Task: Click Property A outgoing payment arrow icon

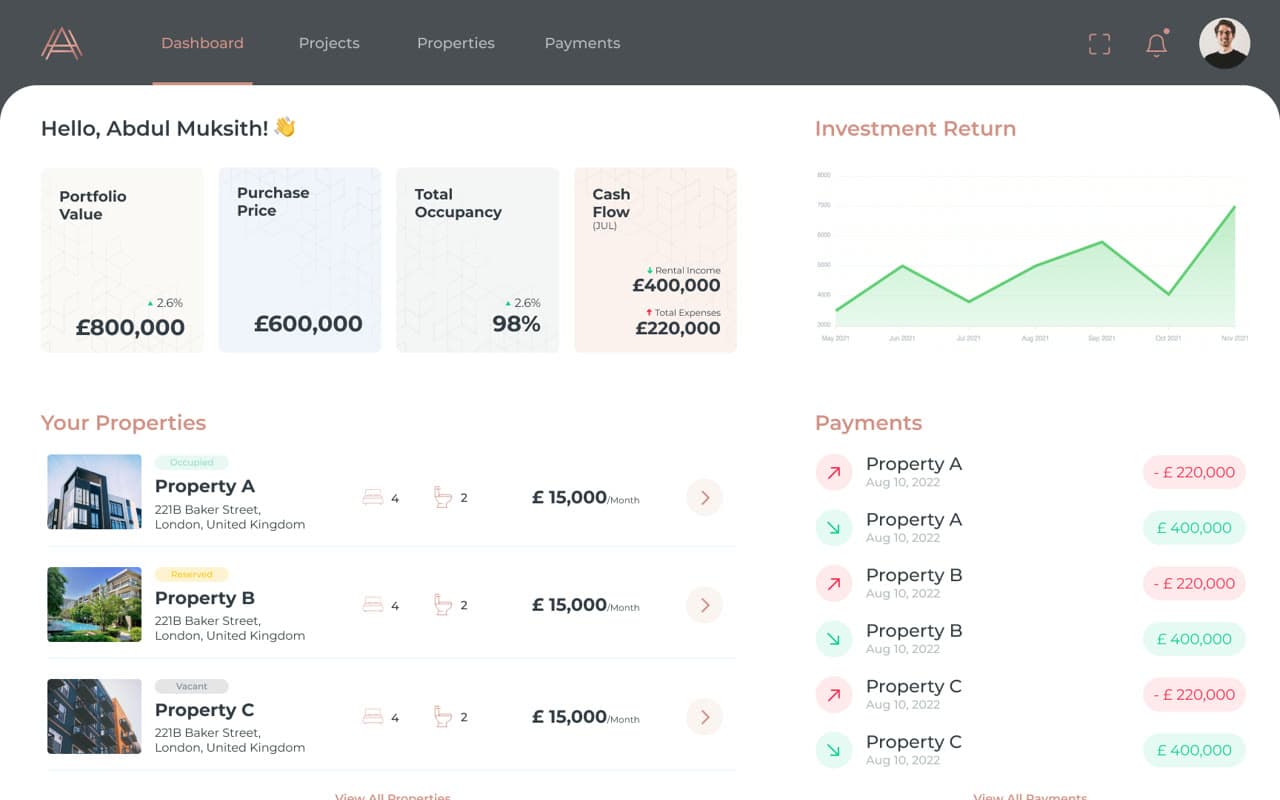Action: (x=834, y=472)
